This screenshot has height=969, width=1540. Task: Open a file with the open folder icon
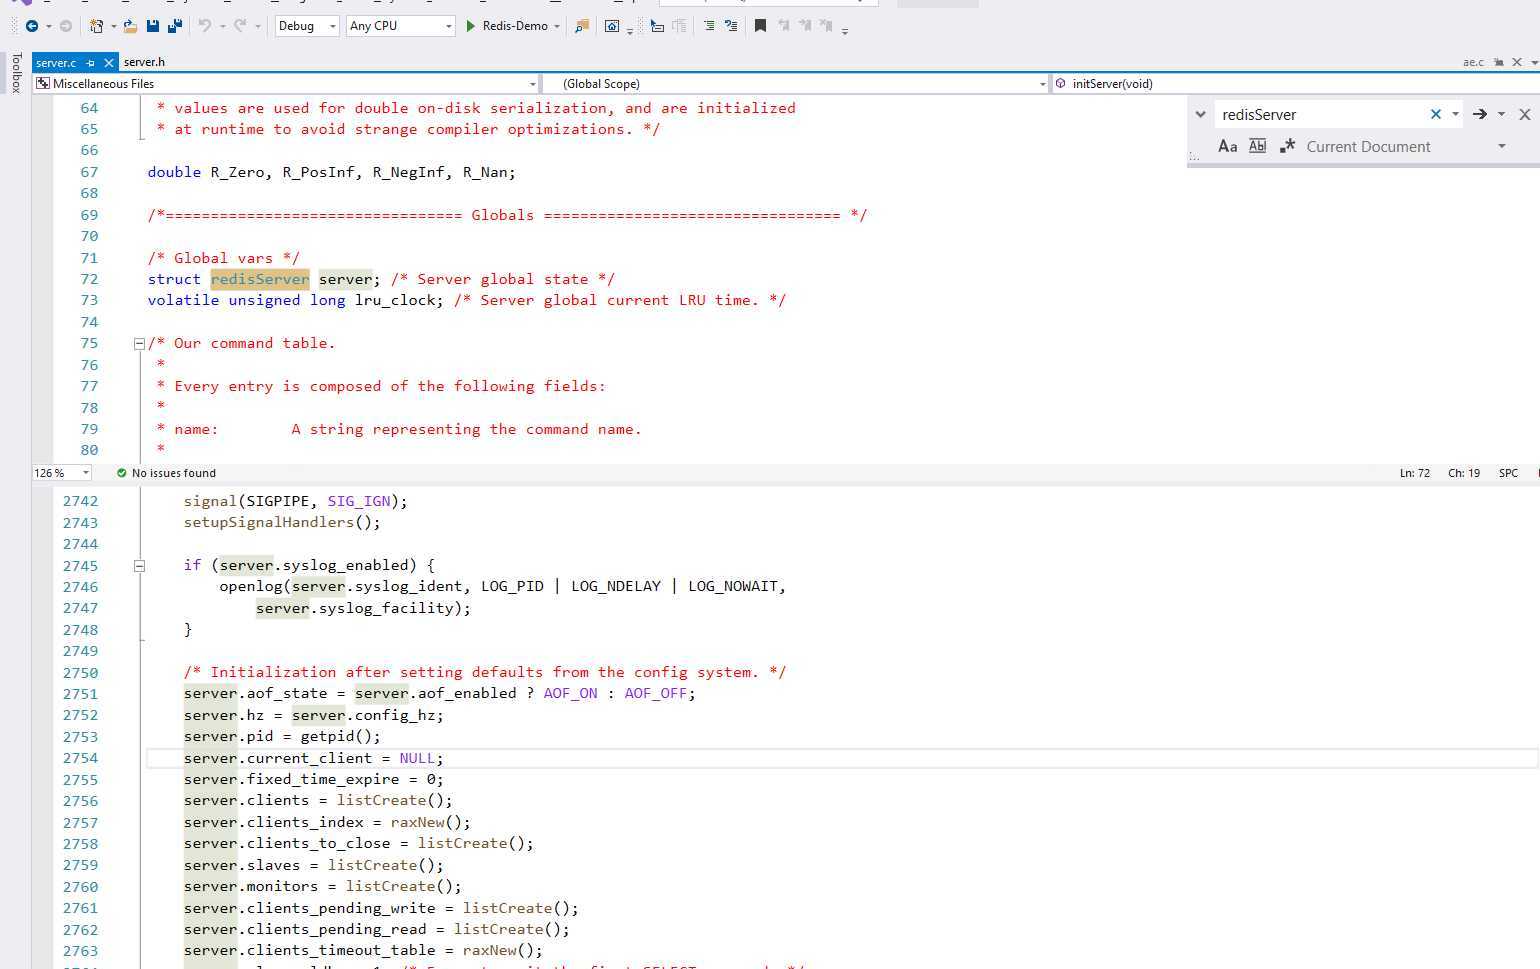click(x=130, y=26)
